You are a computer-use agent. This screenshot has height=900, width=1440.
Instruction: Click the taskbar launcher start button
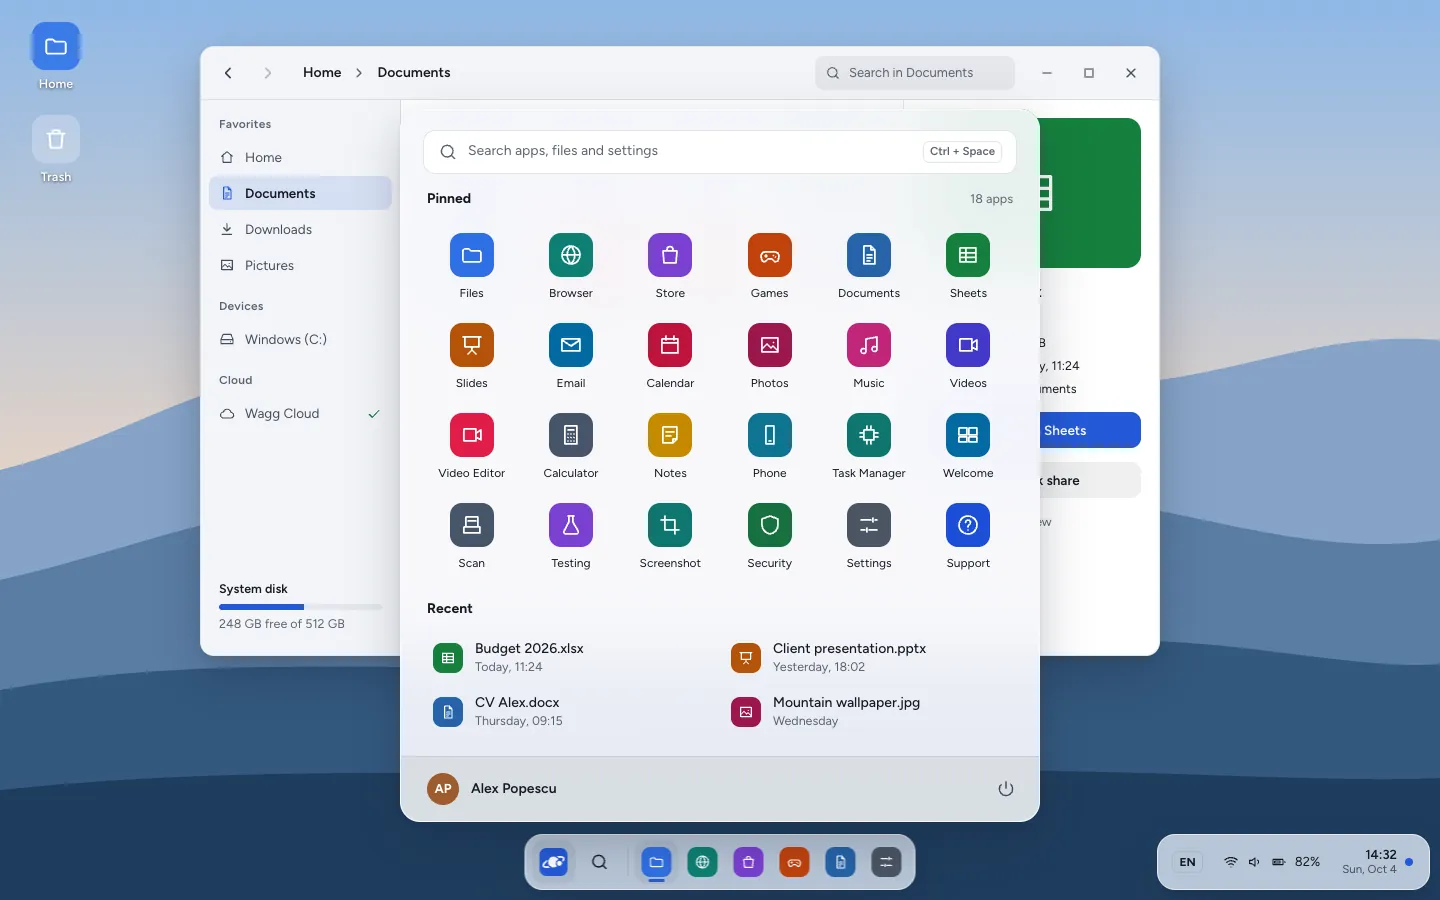pyautogui.click(x=553, y=862)
